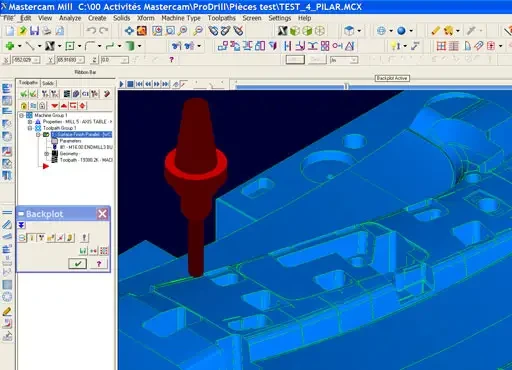Click the New file icon
The image size is (512, 370).
pos(10,31)
